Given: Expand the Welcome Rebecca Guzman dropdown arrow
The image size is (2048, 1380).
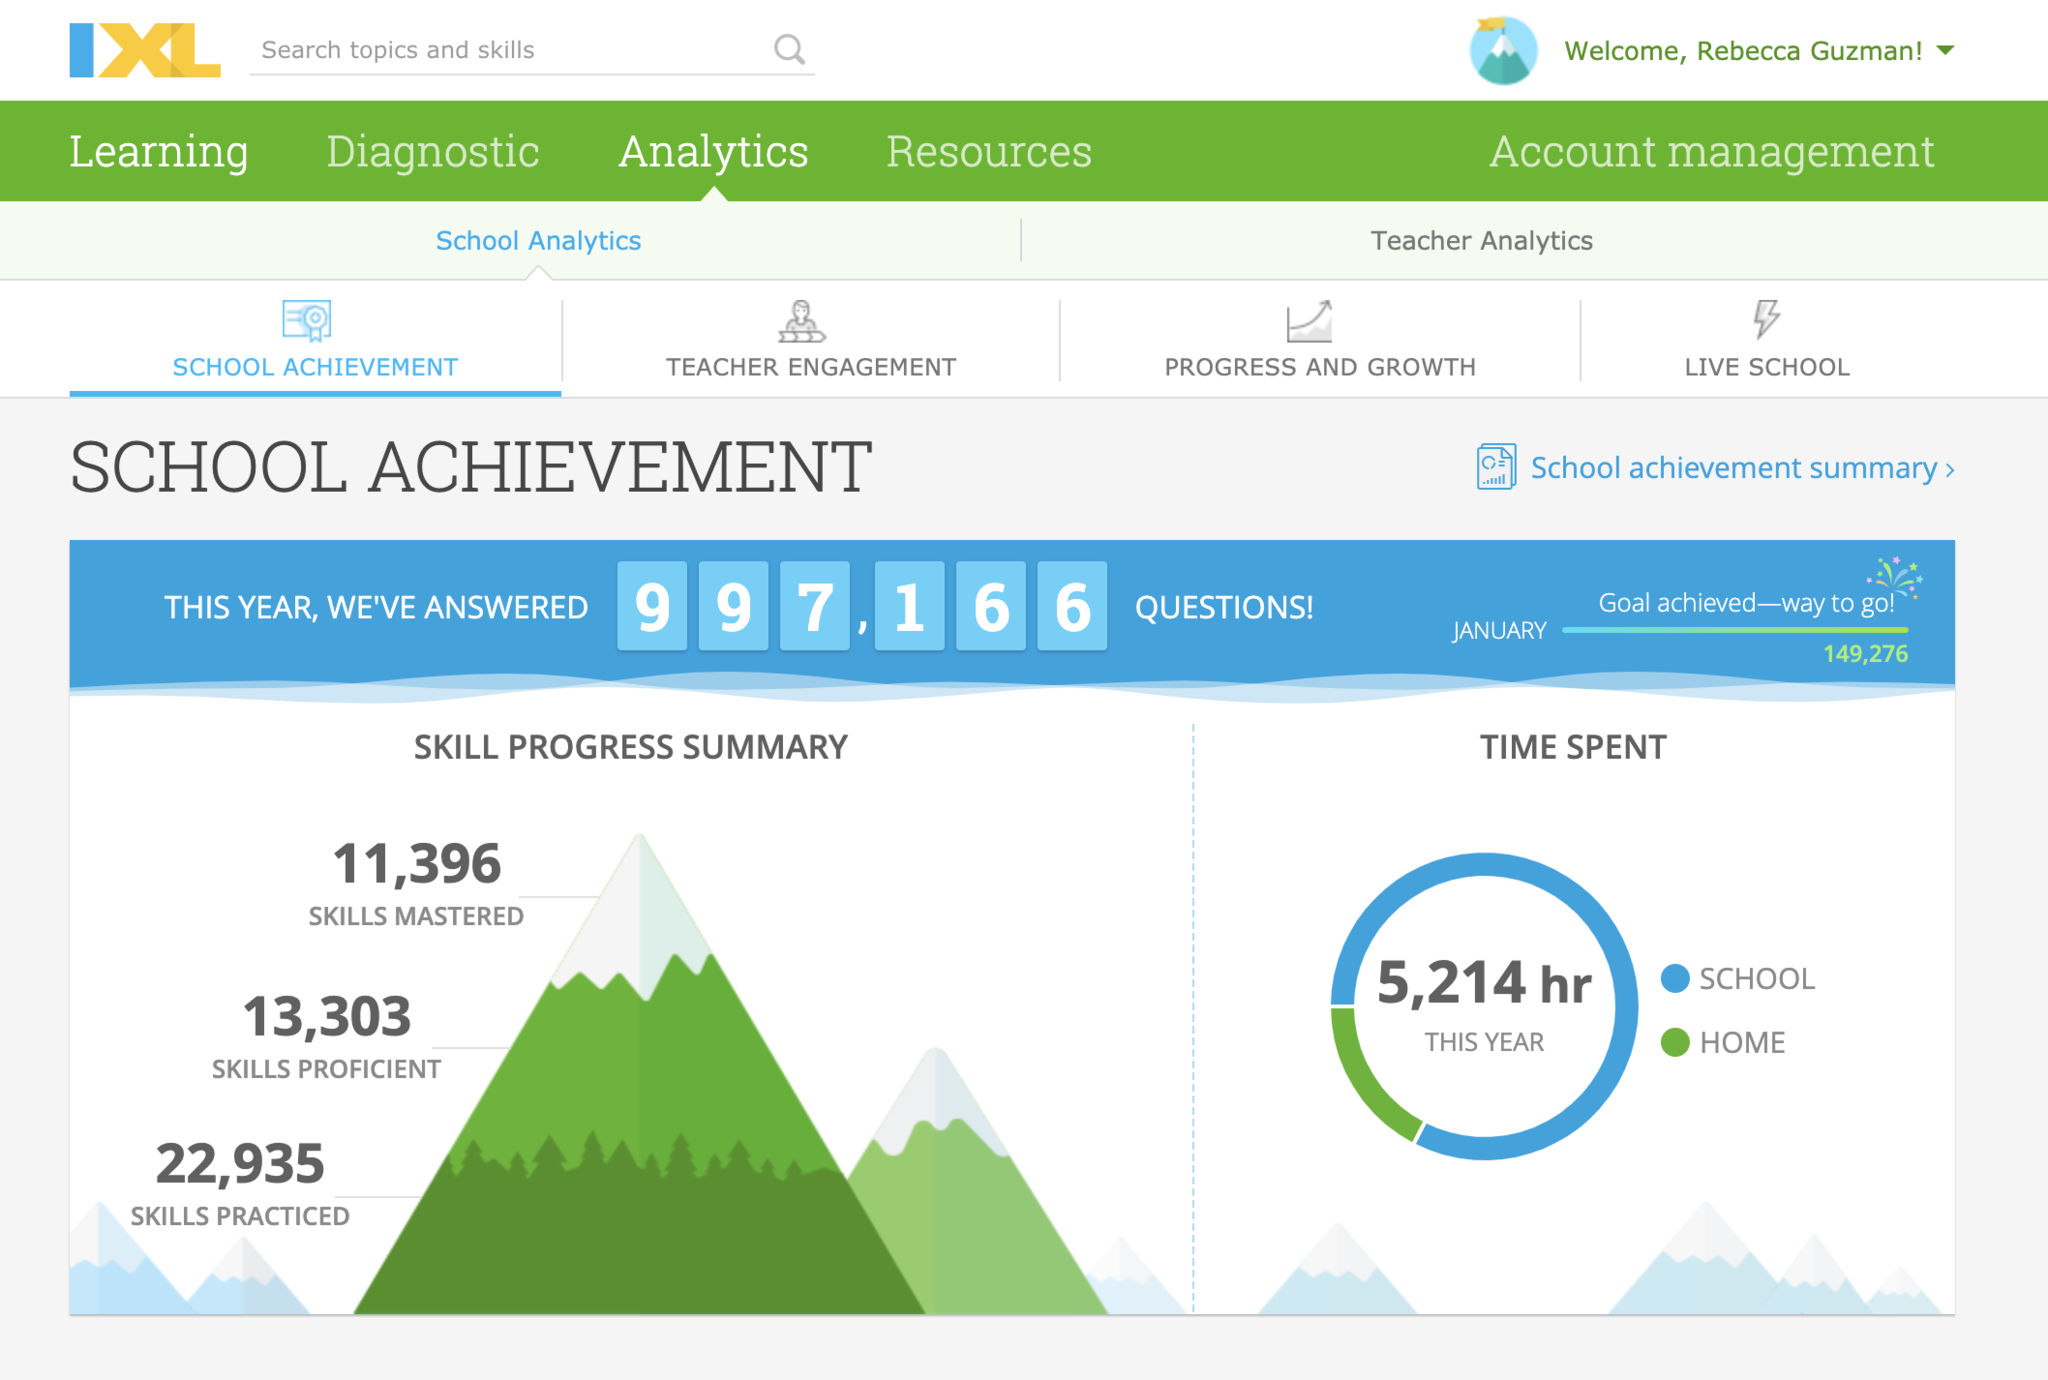Looking at the screenshot, I should (x=1946, y=50).
